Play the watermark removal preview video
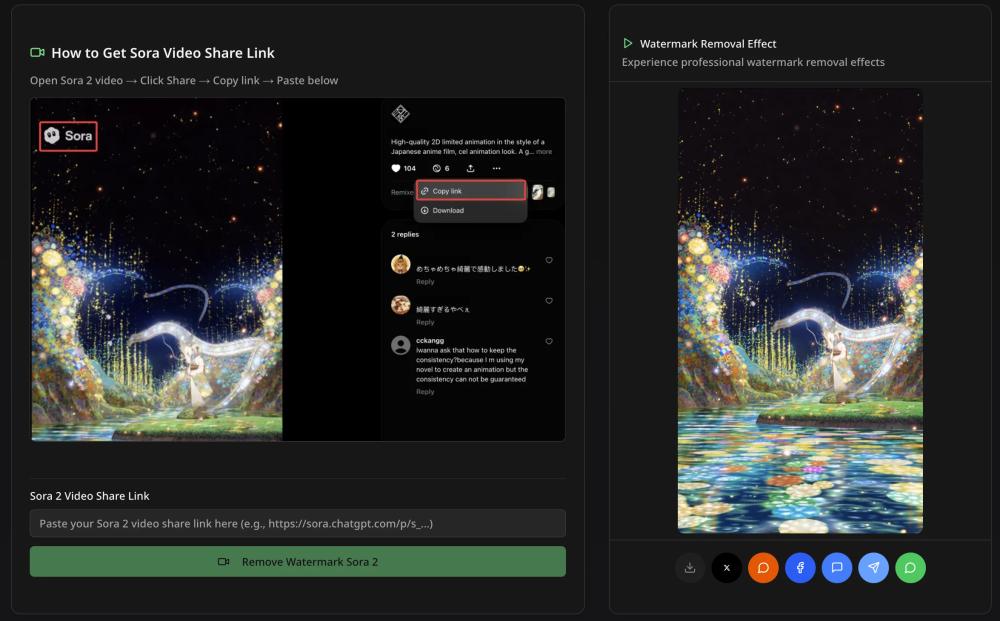 (800, 310)
